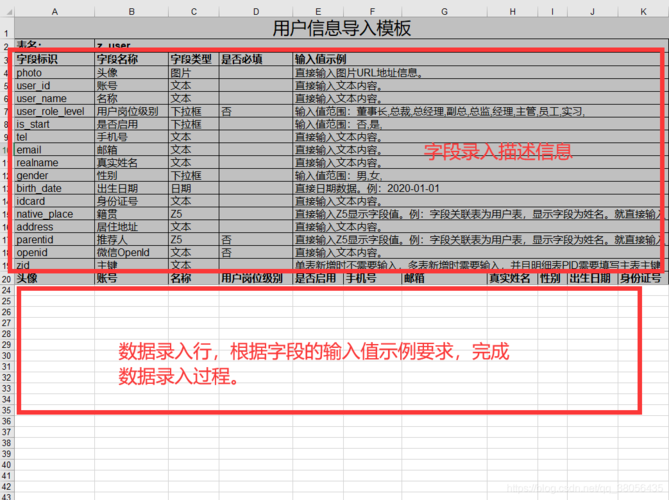Select column J header

pos(593,12)
